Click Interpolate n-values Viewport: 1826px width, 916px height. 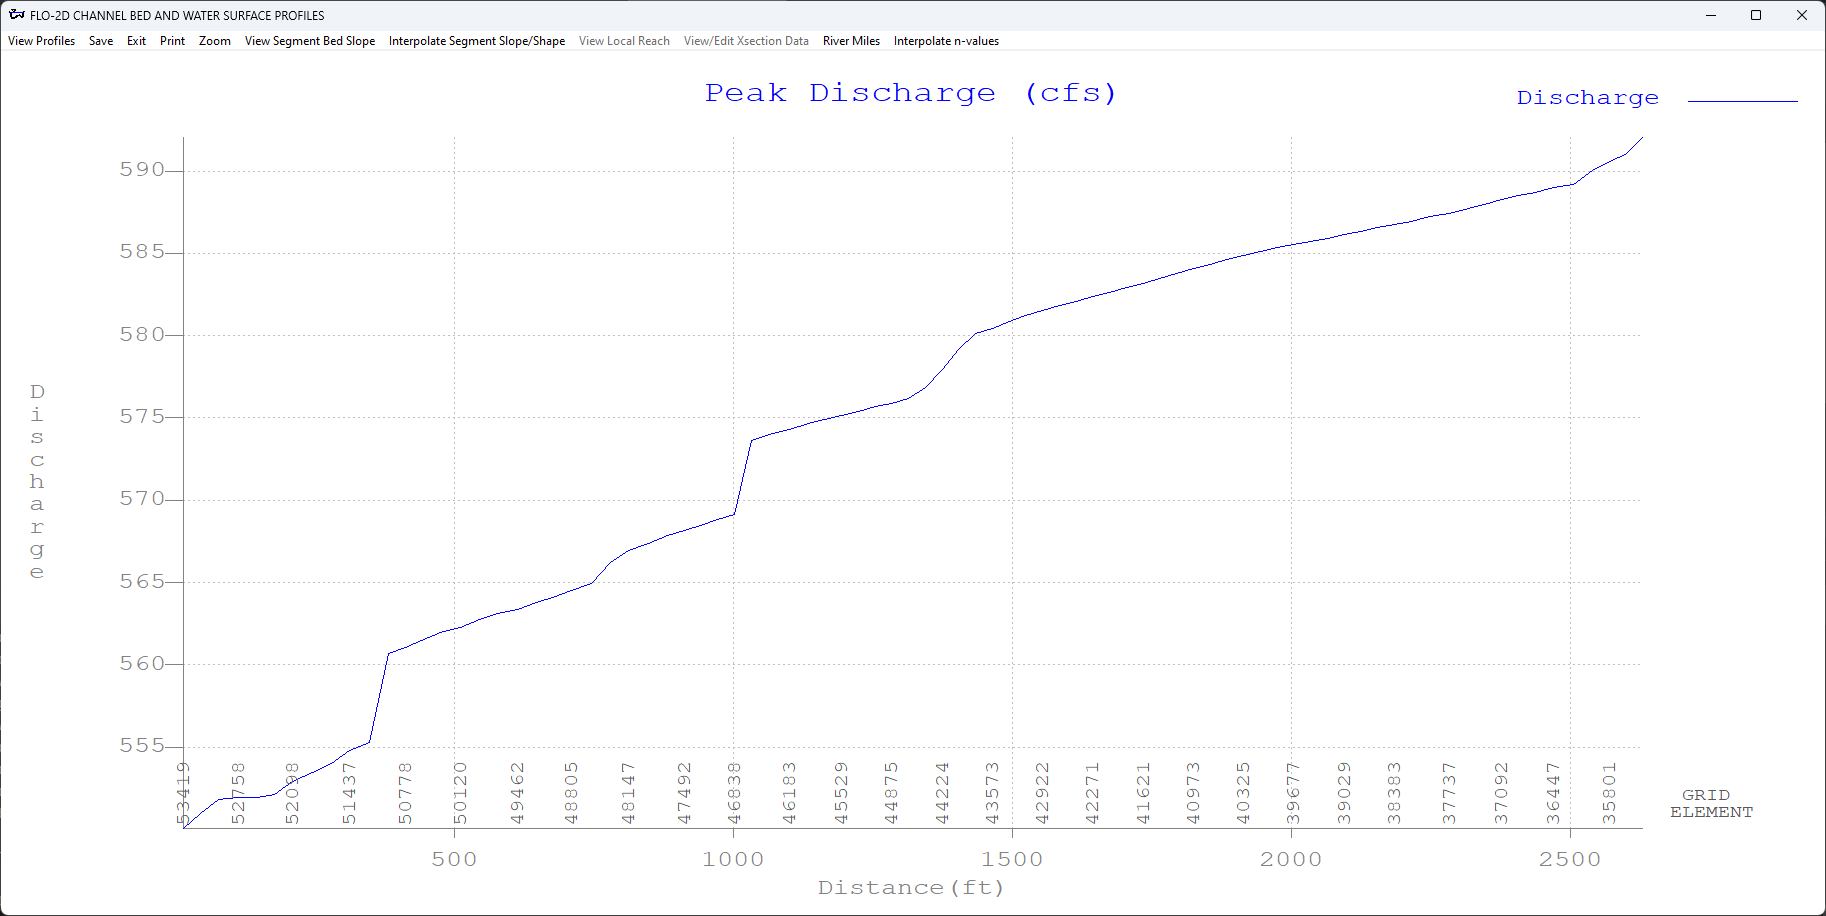(946, 41)
